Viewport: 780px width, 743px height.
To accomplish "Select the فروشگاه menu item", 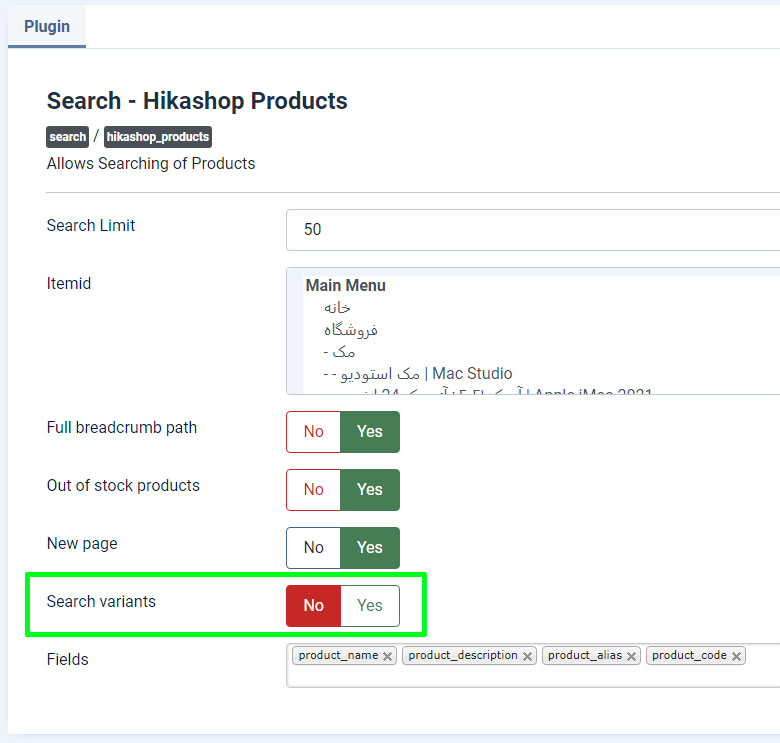I will click(x=350, y=330).
